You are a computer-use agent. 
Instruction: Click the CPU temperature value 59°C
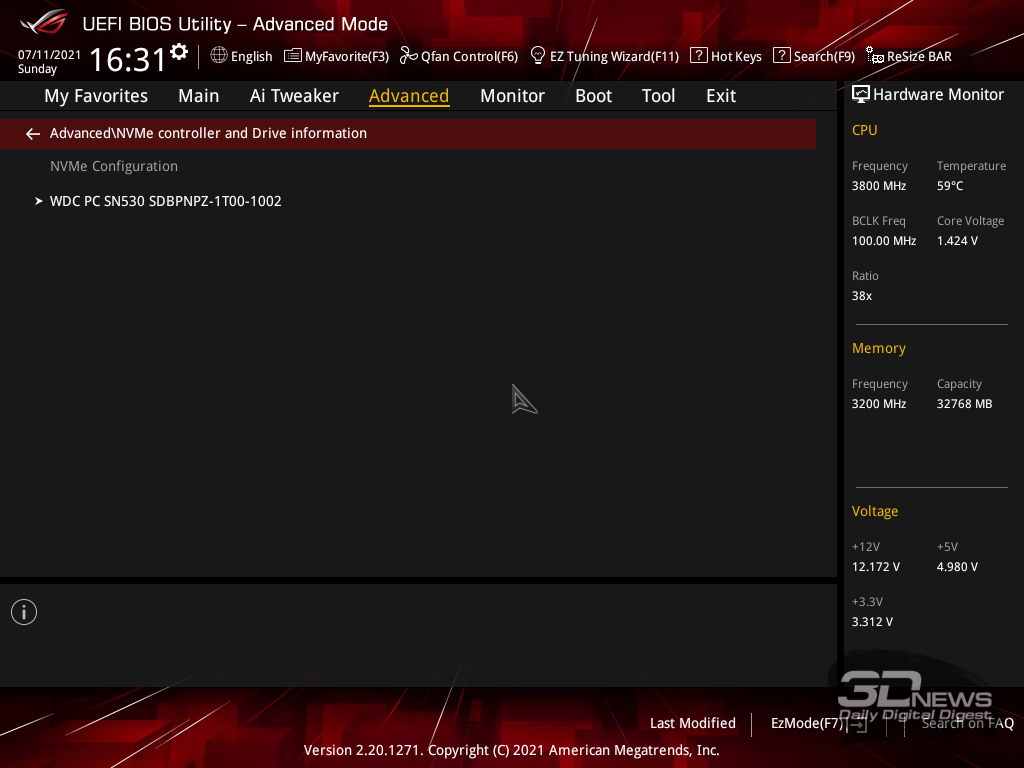[x=950, y=185]
